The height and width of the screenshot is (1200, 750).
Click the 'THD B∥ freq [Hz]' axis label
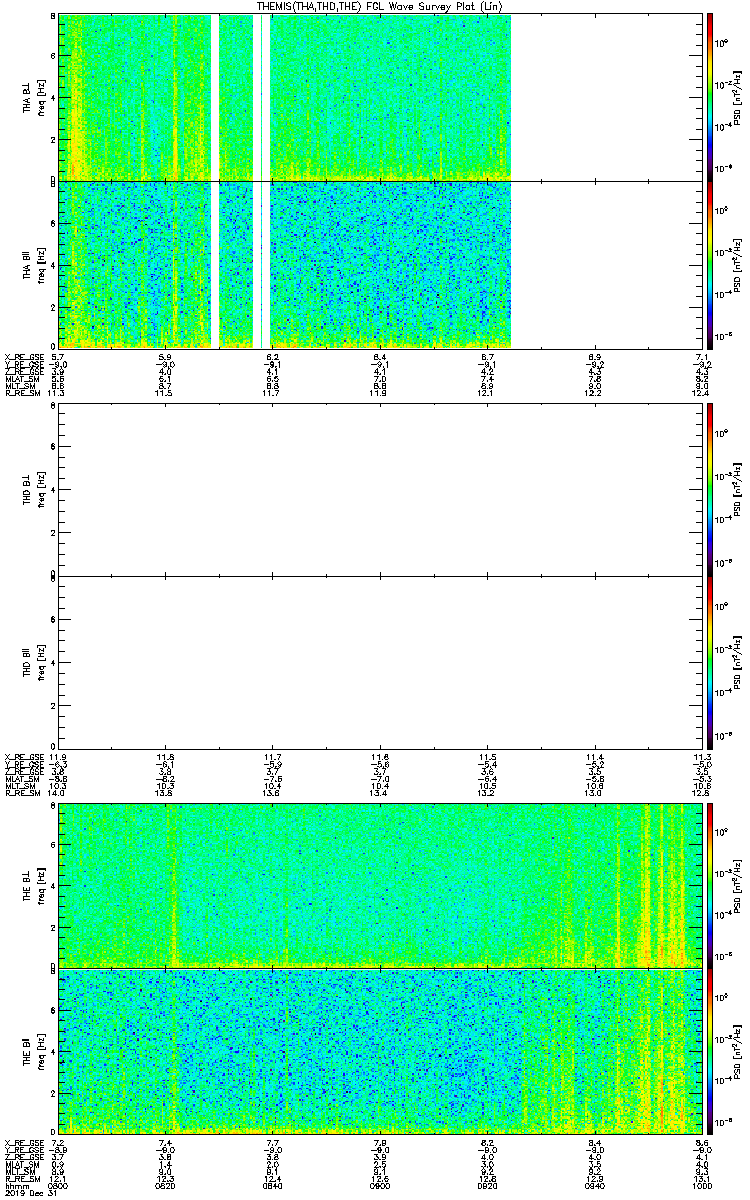tap(34, 661)
